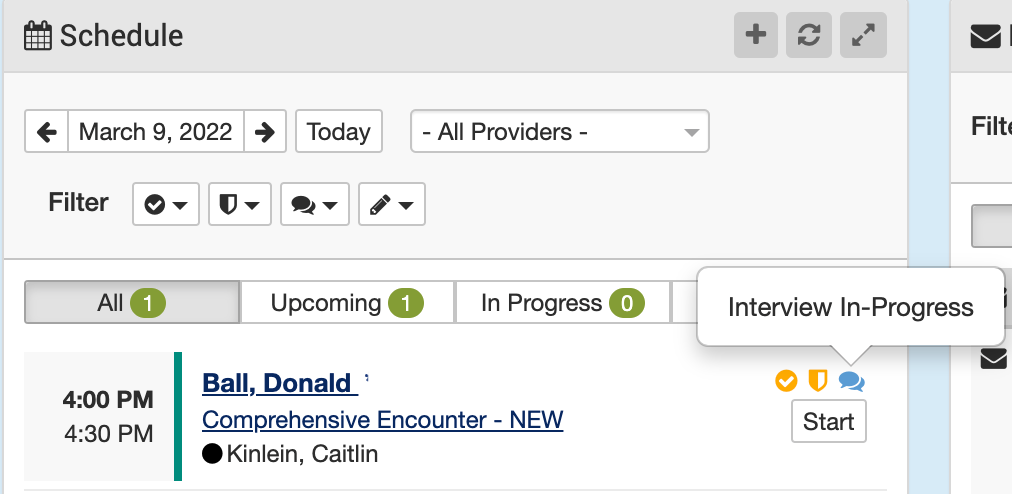
Task: Open the chat bubbles filter dropdown
Action: 314,204
